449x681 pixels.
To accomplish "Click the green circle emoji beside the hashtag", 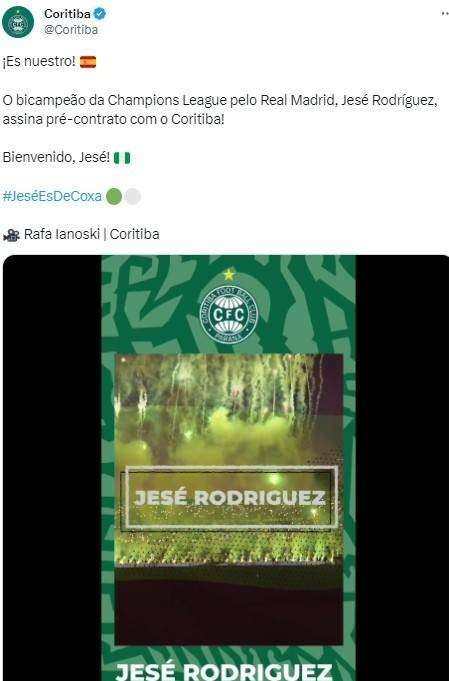I will [114, 196].
